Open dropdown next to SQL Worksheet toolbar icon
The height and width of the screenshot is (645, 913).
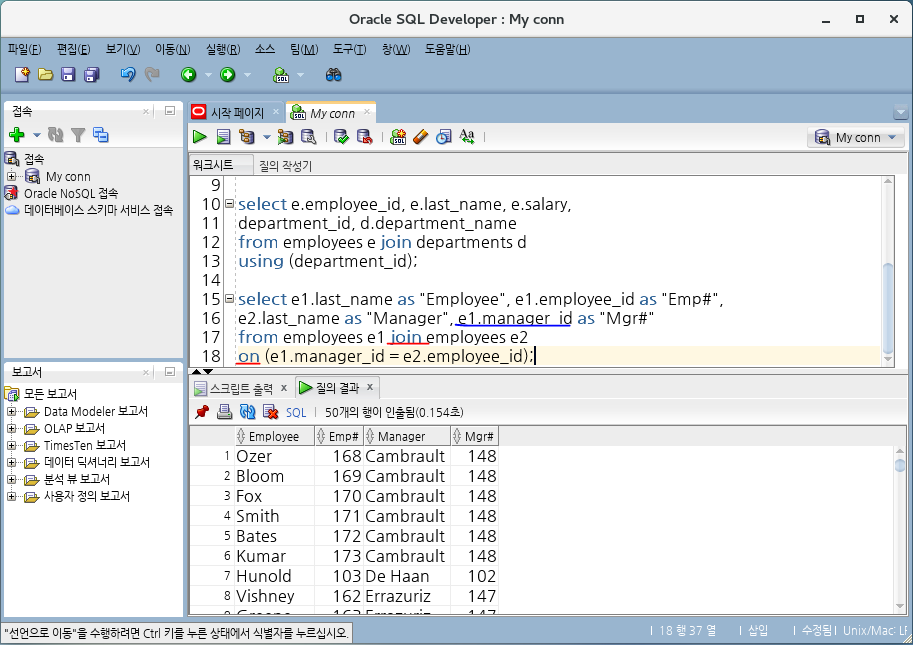point(300,75)
